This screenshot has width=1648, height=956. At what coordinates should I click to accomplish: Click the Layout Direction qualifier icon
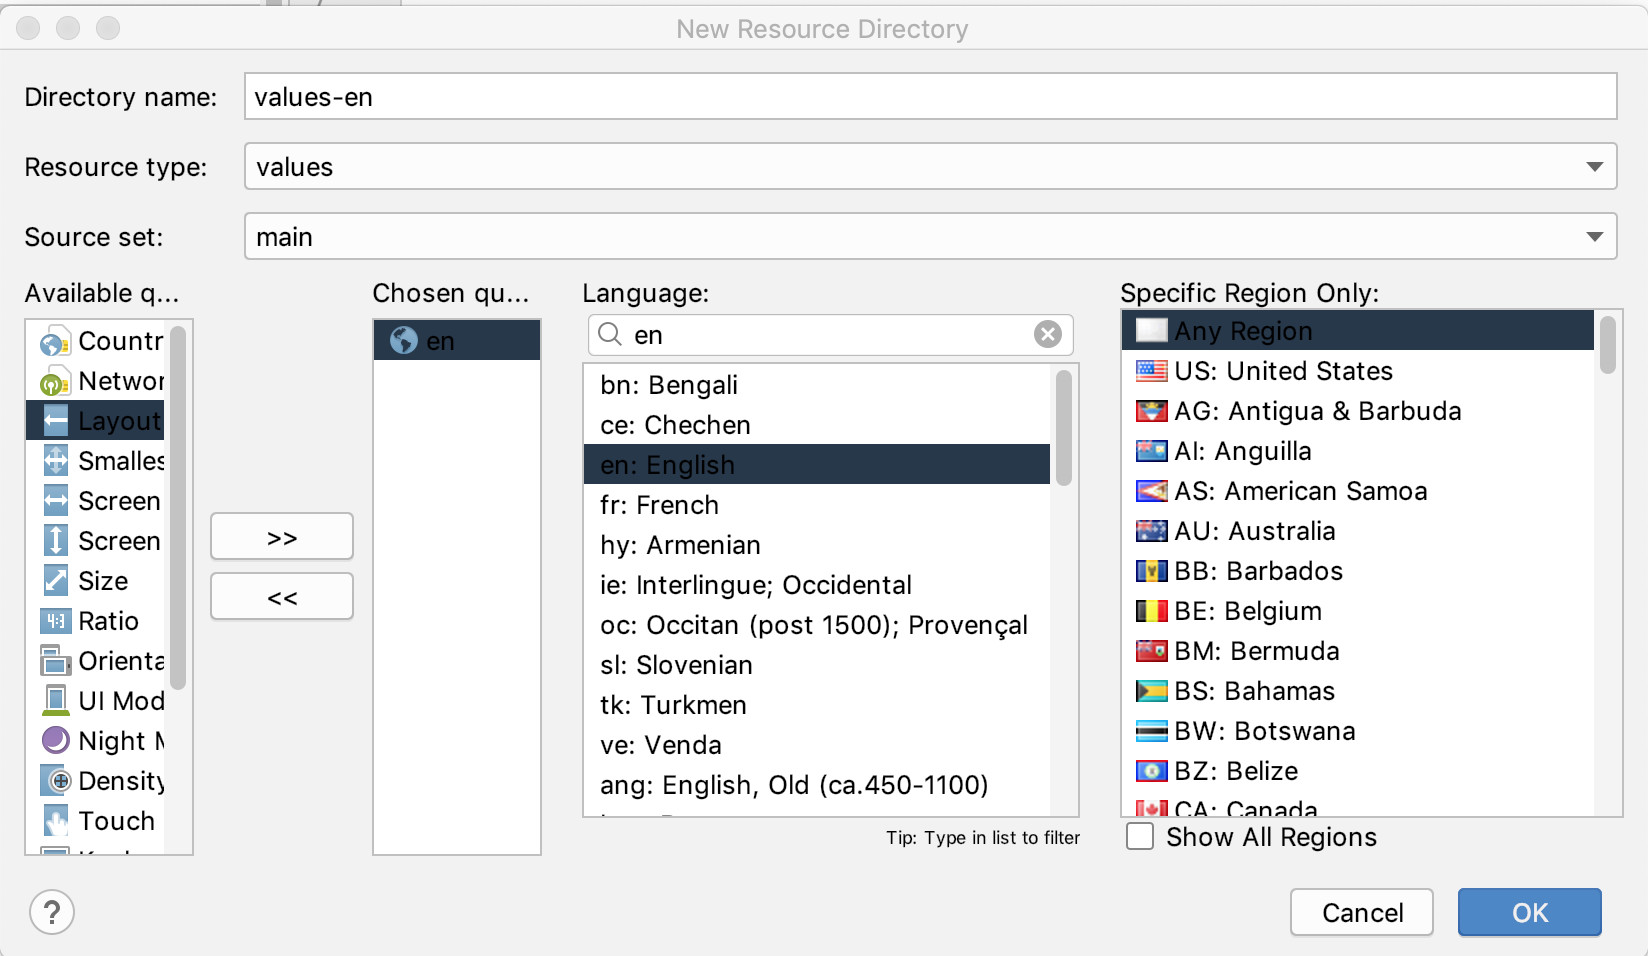pyautogui.click(x=56, y=421)
